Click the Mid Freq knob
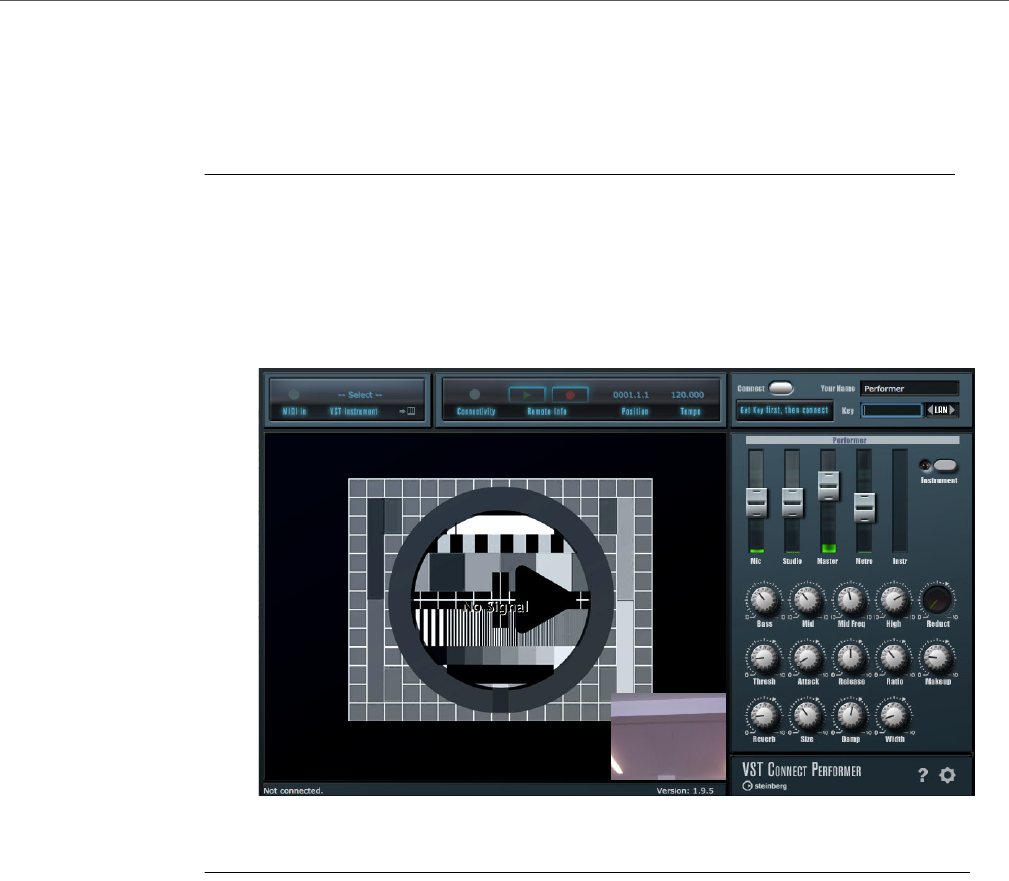This screenshot has width=1009, height=881. click(x=850, y=600)
